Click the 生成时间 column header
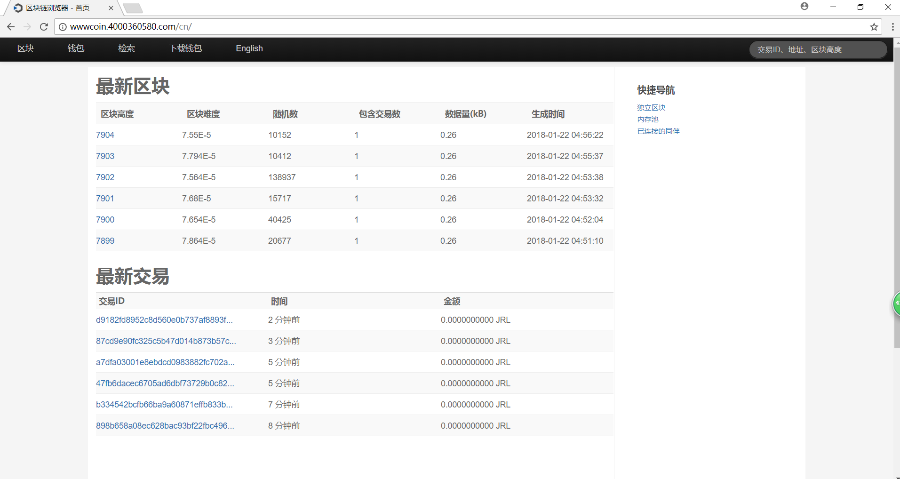This screenshot has width=900, height=479. point(548,114)
